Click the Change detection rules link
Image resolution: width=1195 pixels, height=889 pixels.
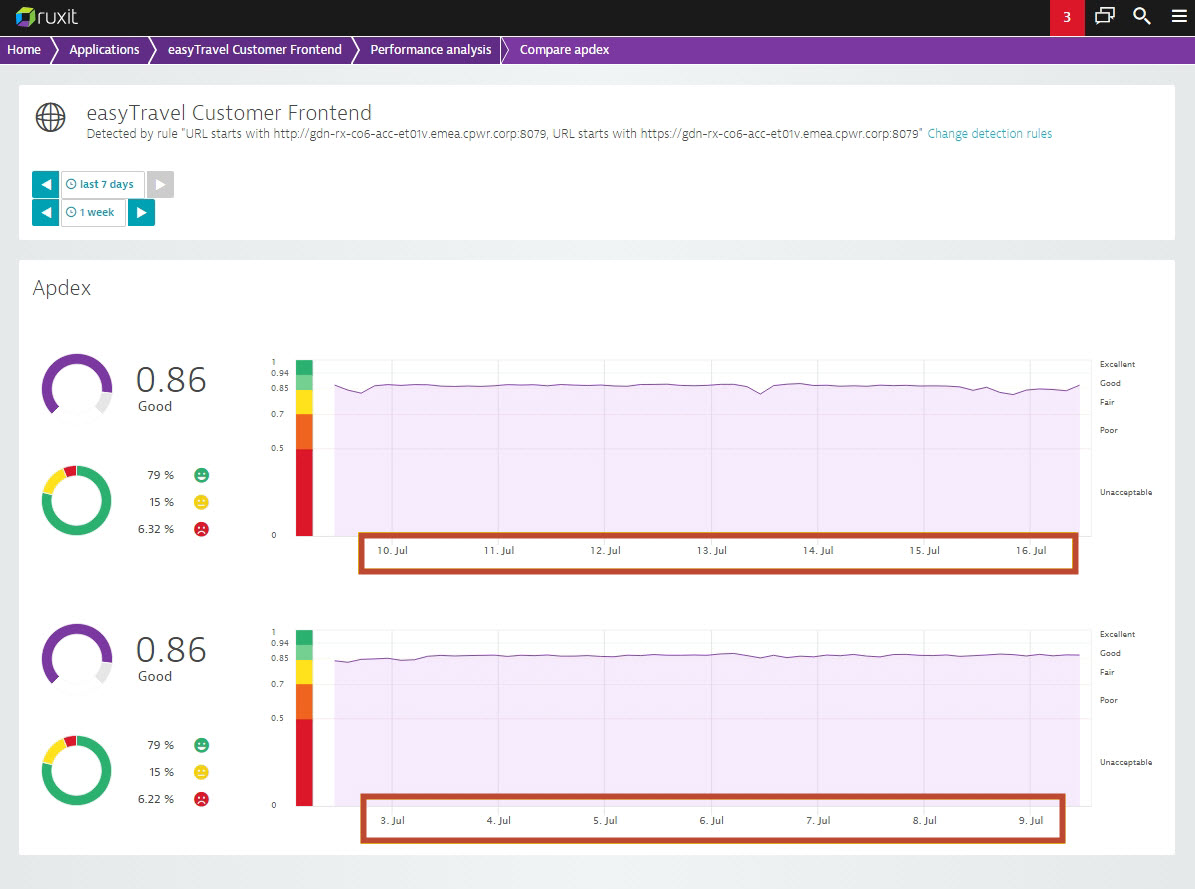coord(989,133)
